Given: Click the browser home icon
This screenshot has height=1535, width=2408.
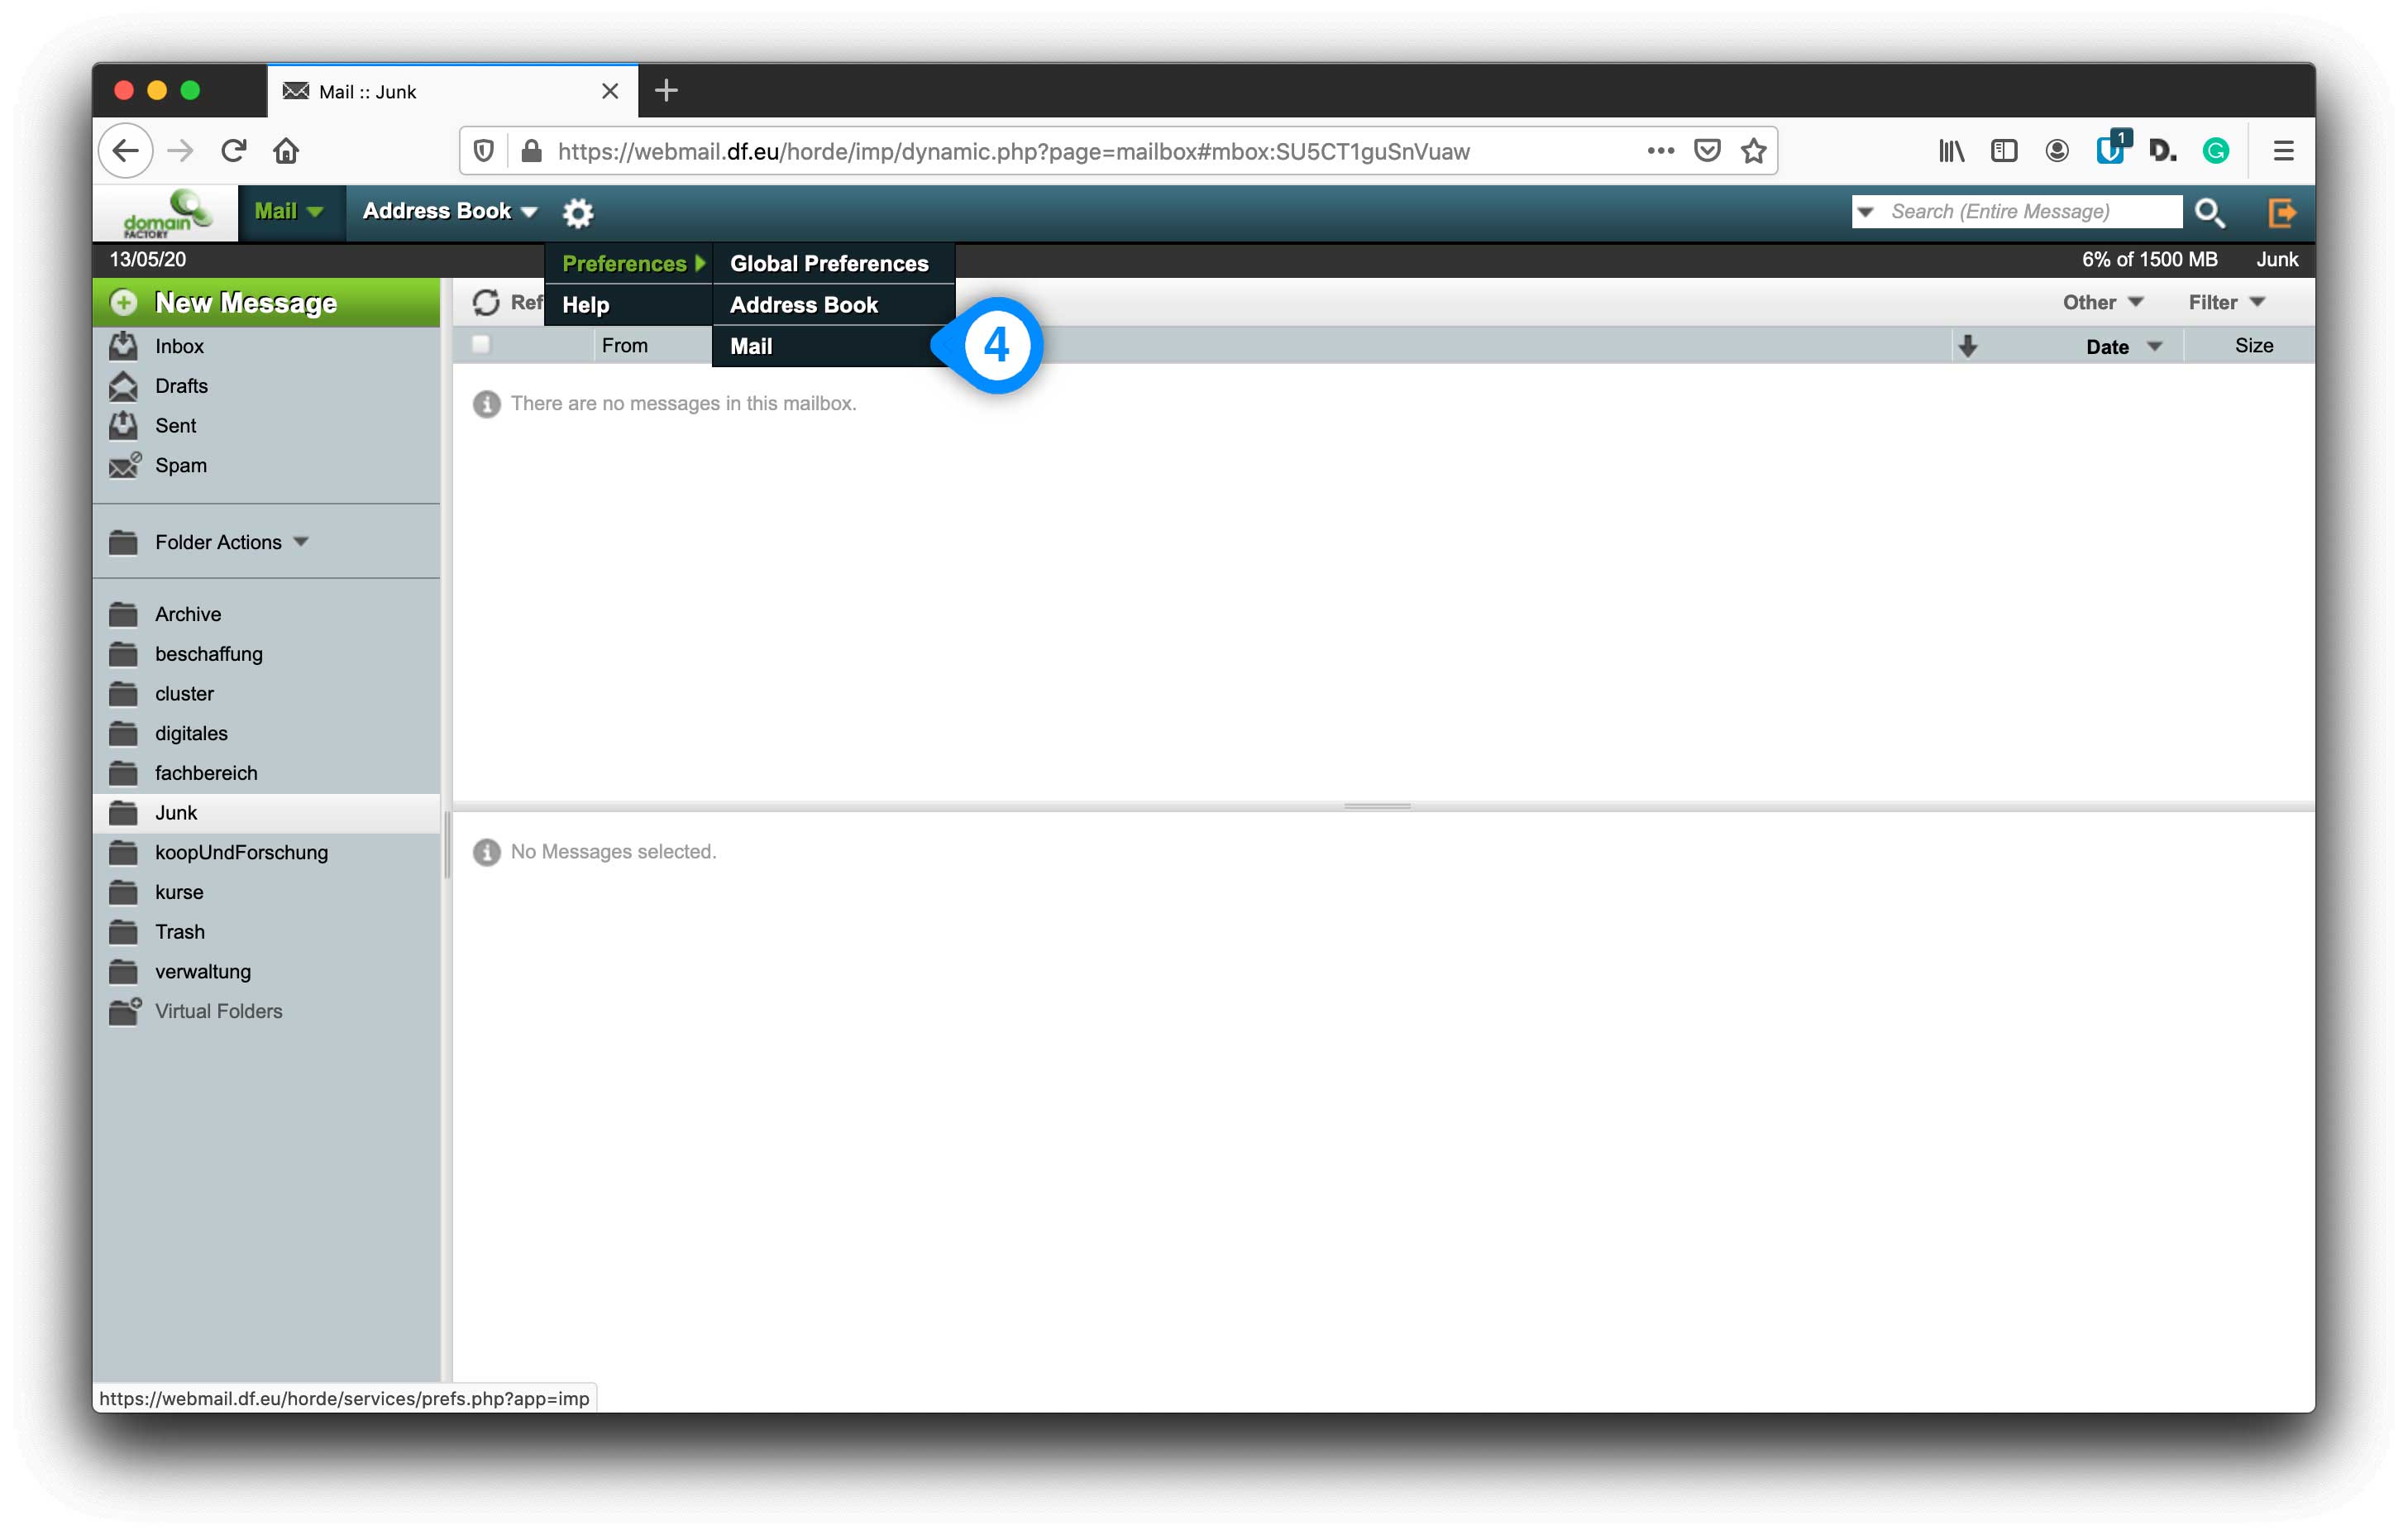Looking at the screenshot, I should click(286, 151).
